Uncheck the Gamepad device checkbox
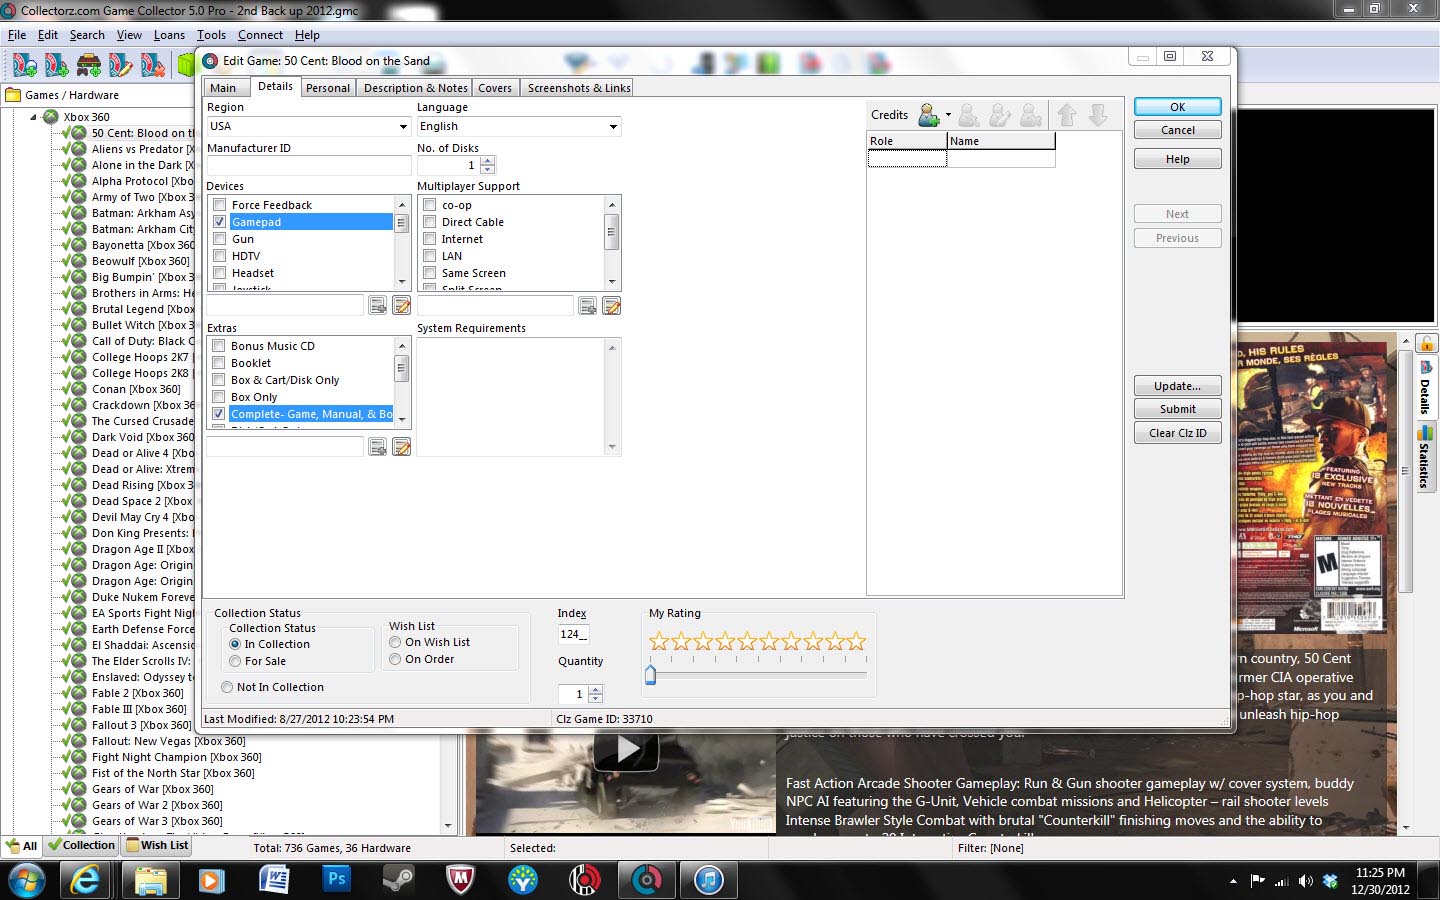Image resolution: width=1440 pixels, height=900 pixels. [x=220, y=222]
